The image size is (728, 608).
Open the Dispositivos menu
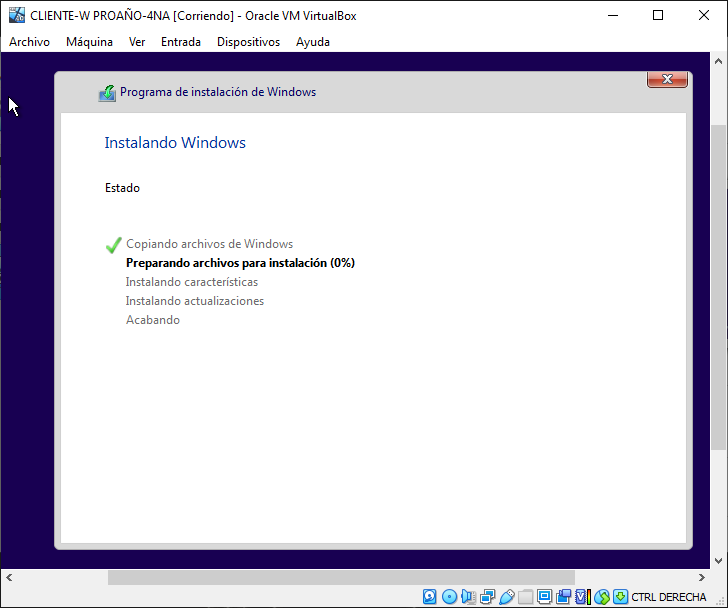pos(248,42)
